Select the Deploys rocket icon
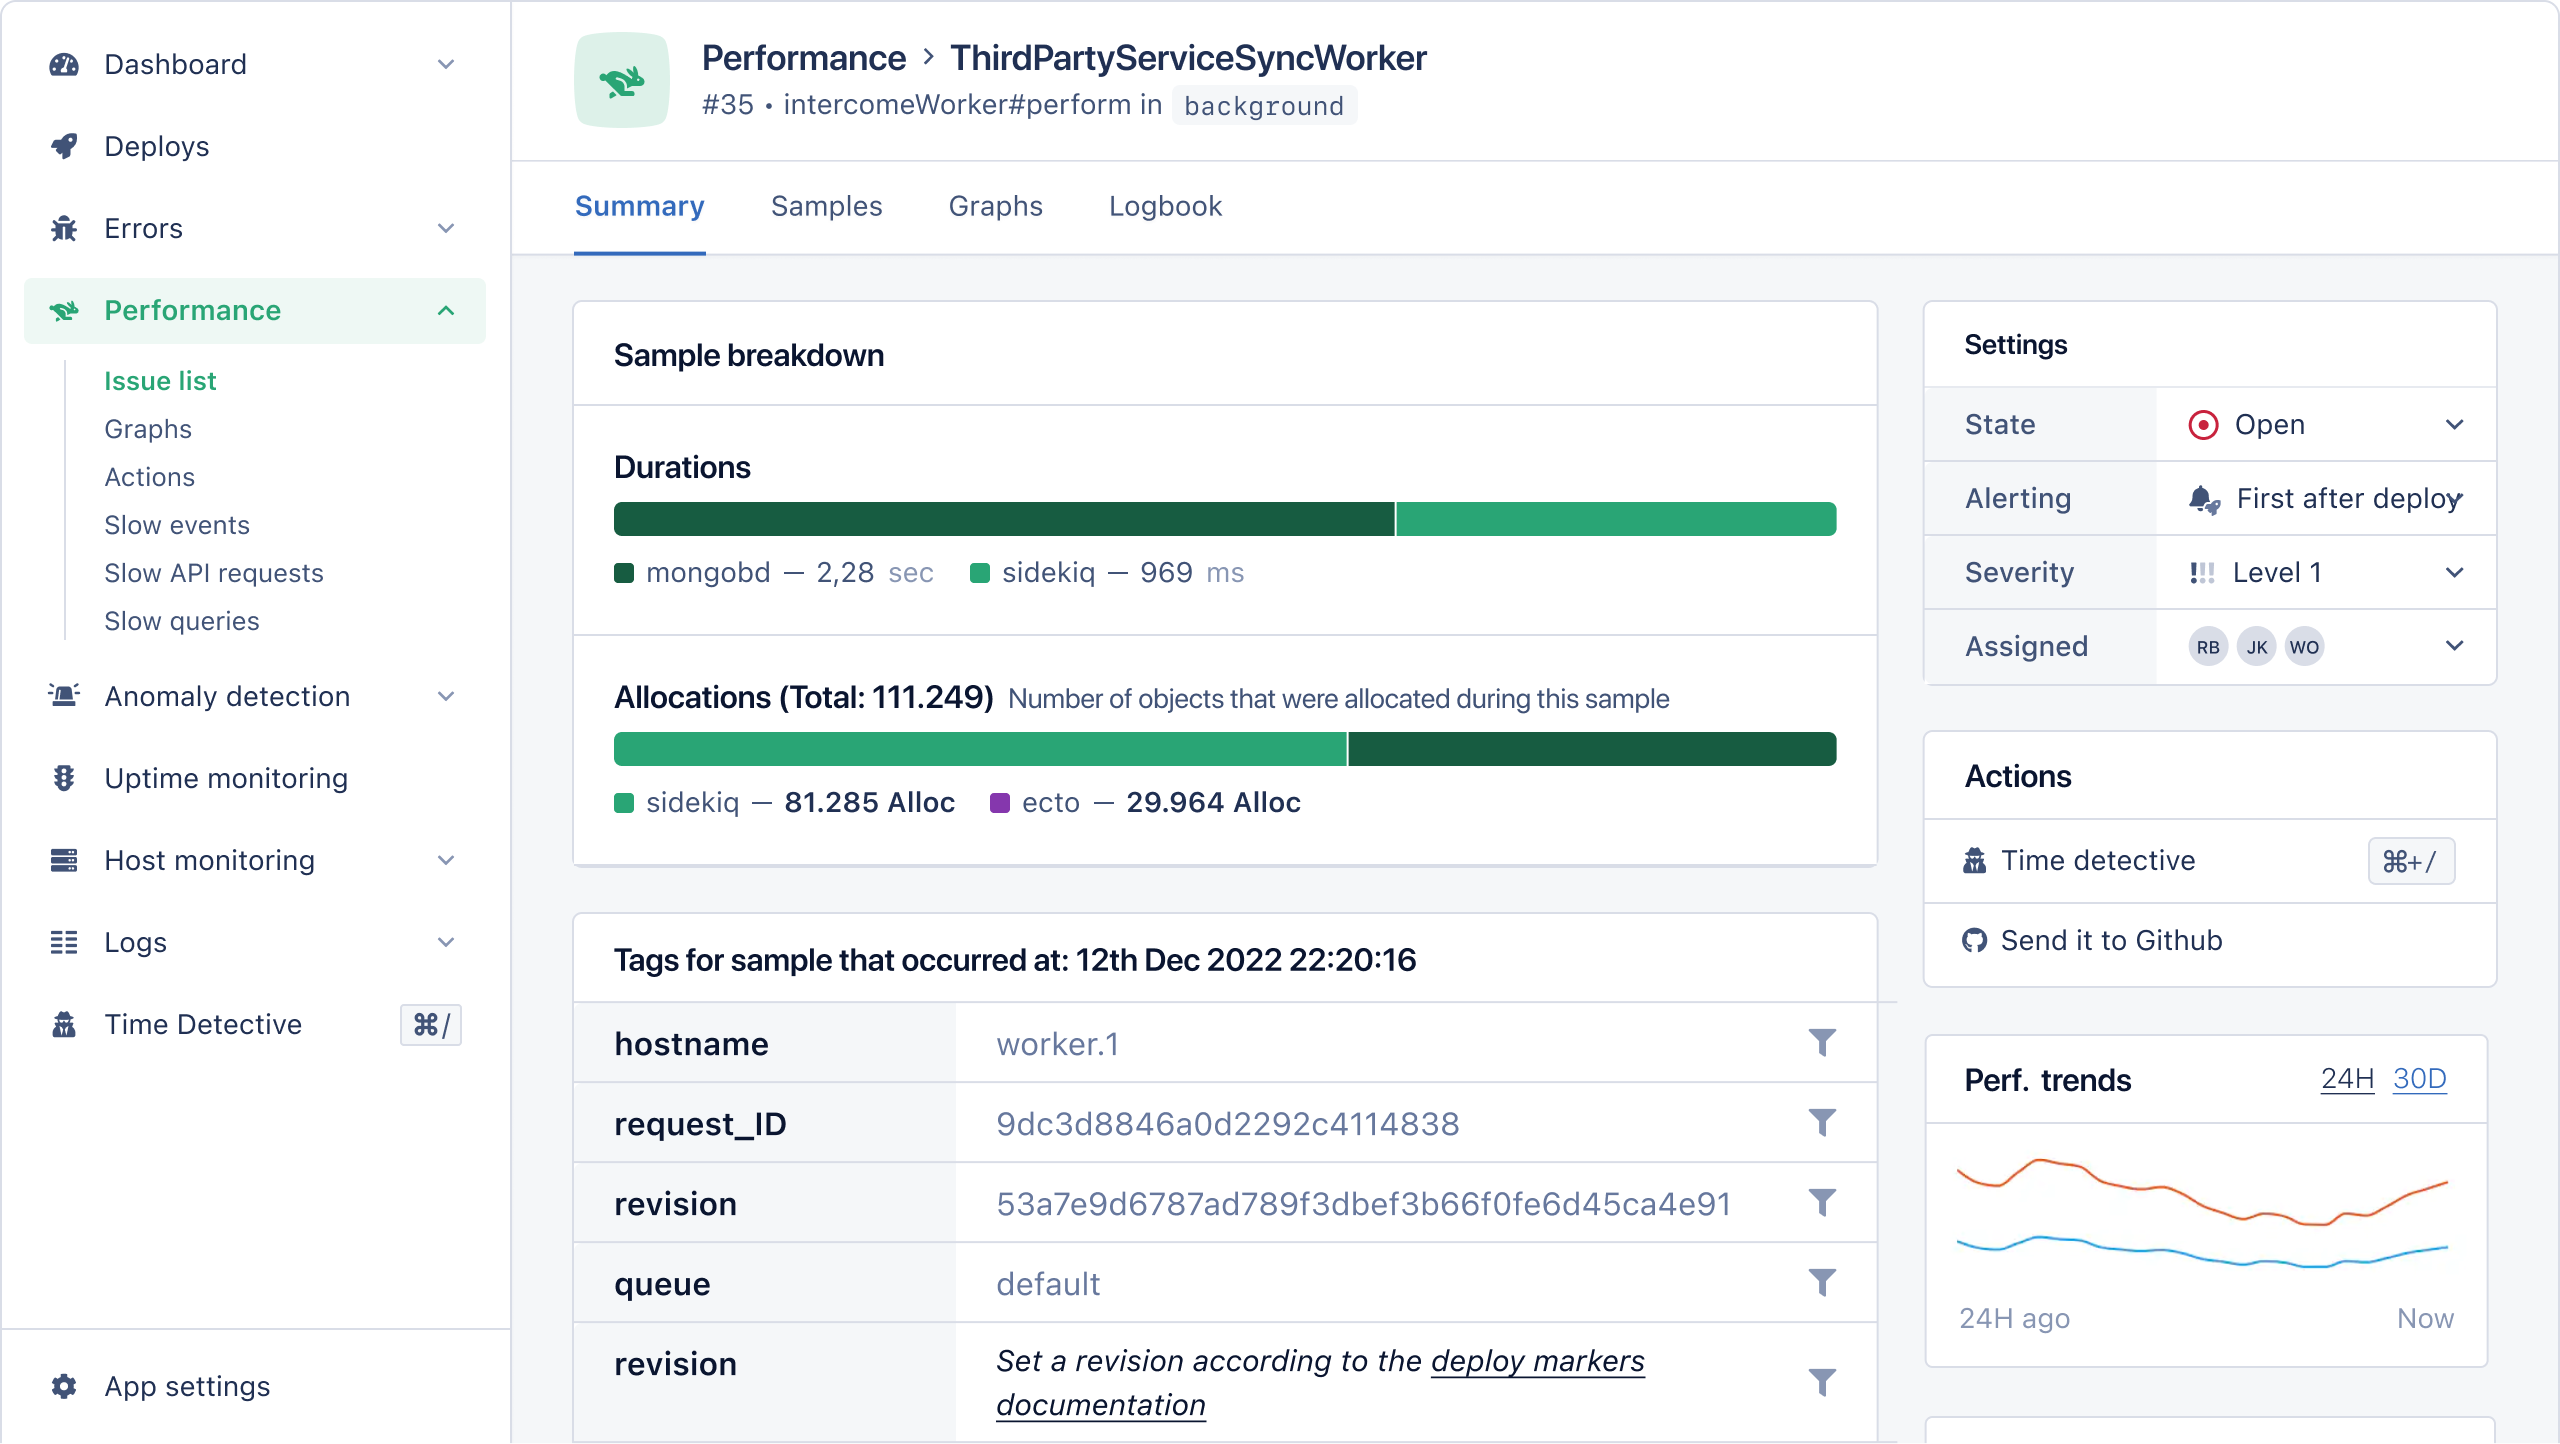 (64, 146)
